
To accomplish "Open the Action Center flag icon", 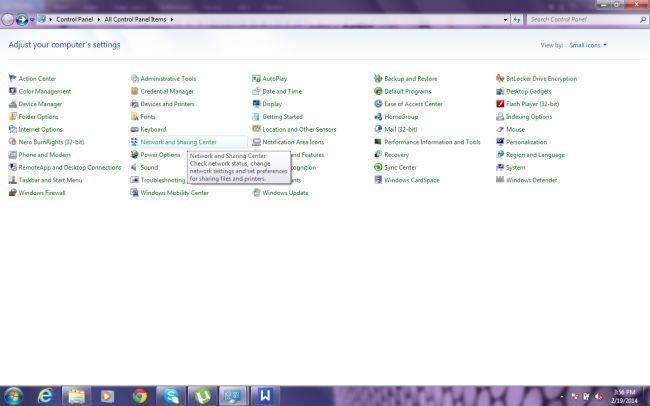I will click(12, 78).
